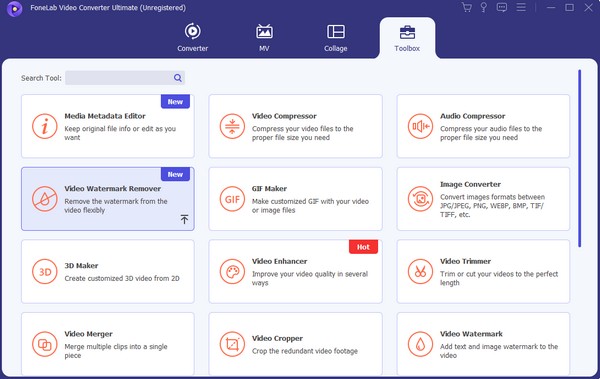Screen dimensions: 600x379
Task: Pin Video Watermark Remover to top arrow
Action: pyautogui.click(x=184, y=219)
